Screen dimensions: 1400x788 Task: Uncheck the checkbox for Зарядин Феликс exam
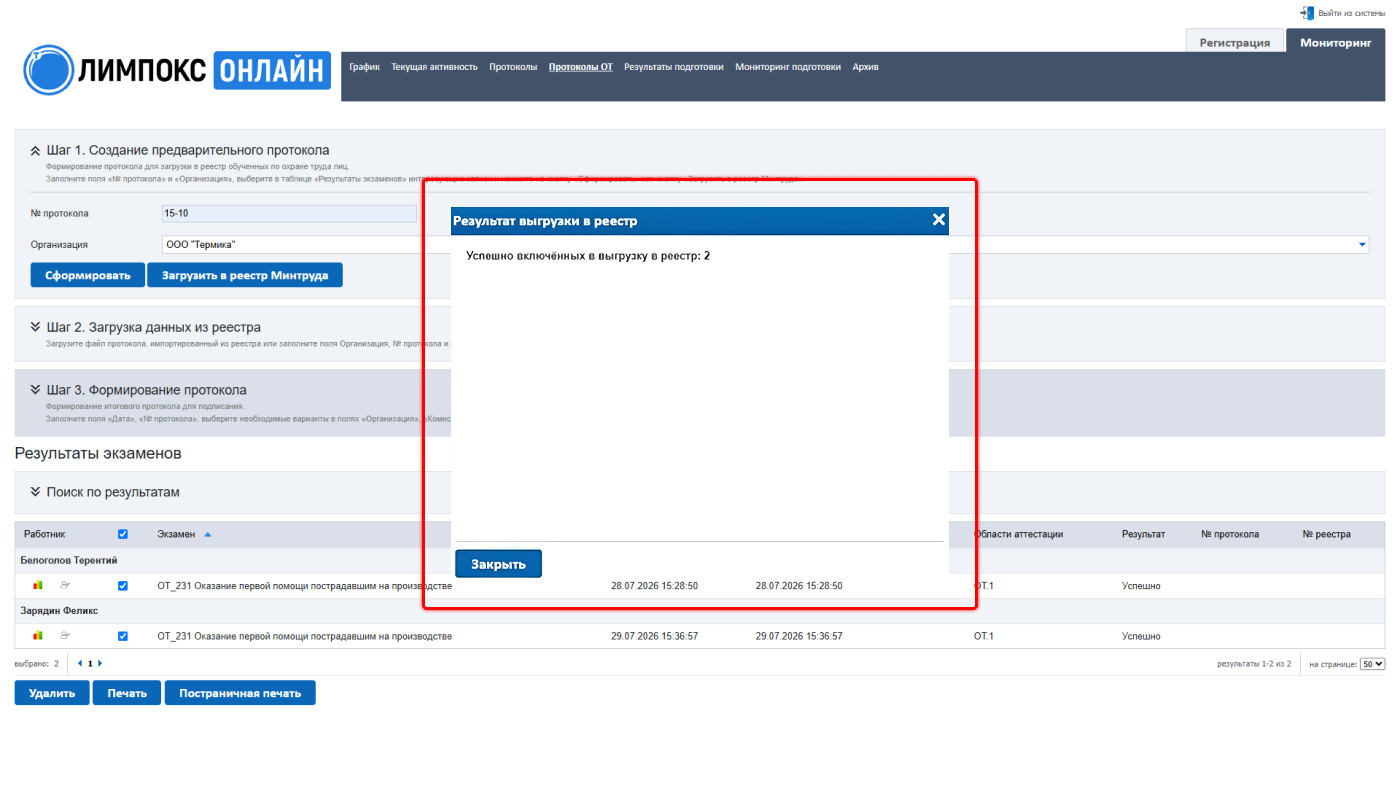coord(123,636)
